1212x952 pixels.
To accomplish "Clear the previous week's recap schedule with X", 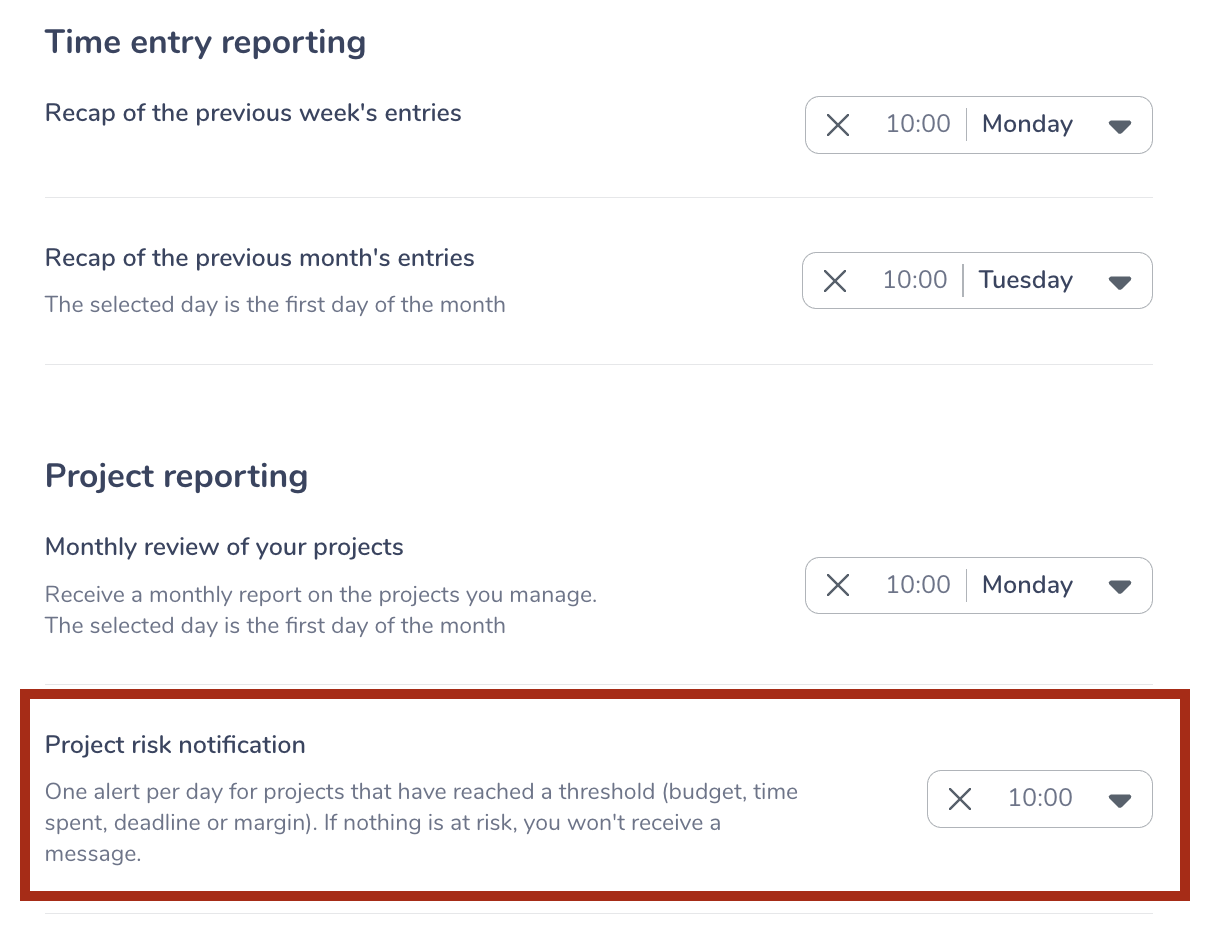I will [838, 125].
